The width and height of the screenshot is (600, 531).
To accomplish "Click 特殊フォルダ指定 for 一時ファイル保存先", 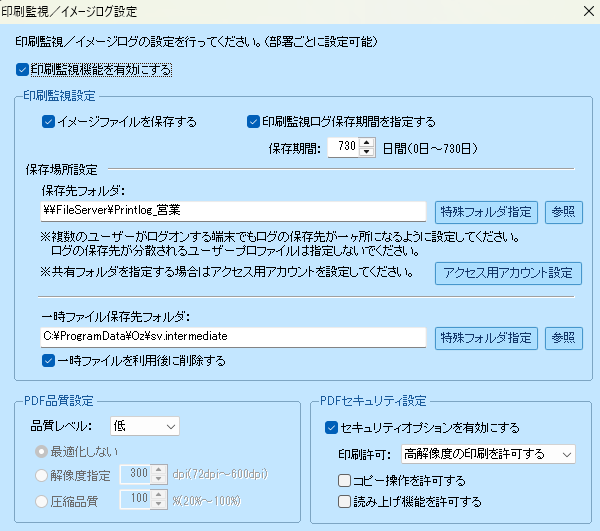I will [x=486, y=338].
